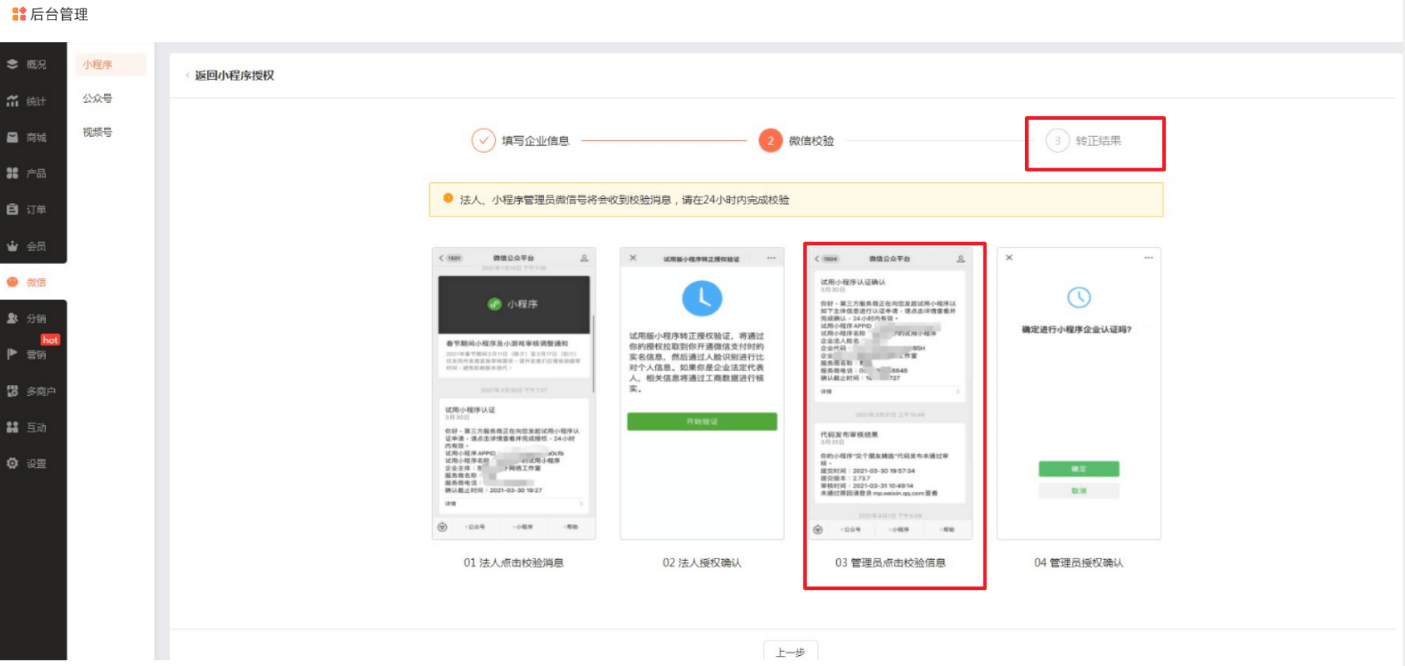Switch to the 公众号 tab
The width and height of the screenshot is (1405, 666).
click(x=97, y=98)
